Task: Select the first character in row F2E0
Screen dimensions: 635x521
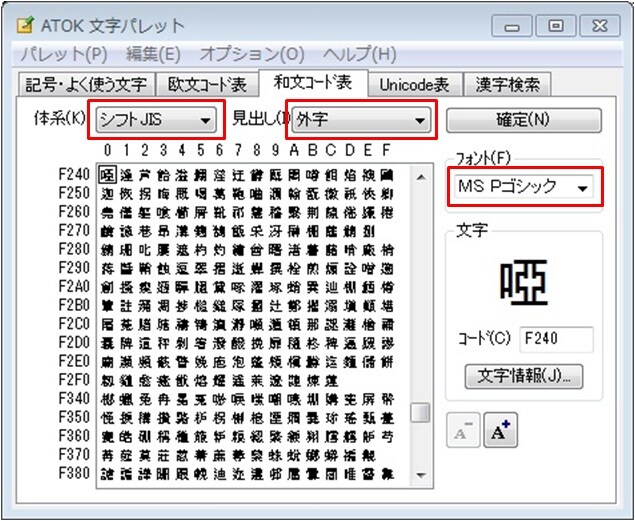Action: [108, 362]
